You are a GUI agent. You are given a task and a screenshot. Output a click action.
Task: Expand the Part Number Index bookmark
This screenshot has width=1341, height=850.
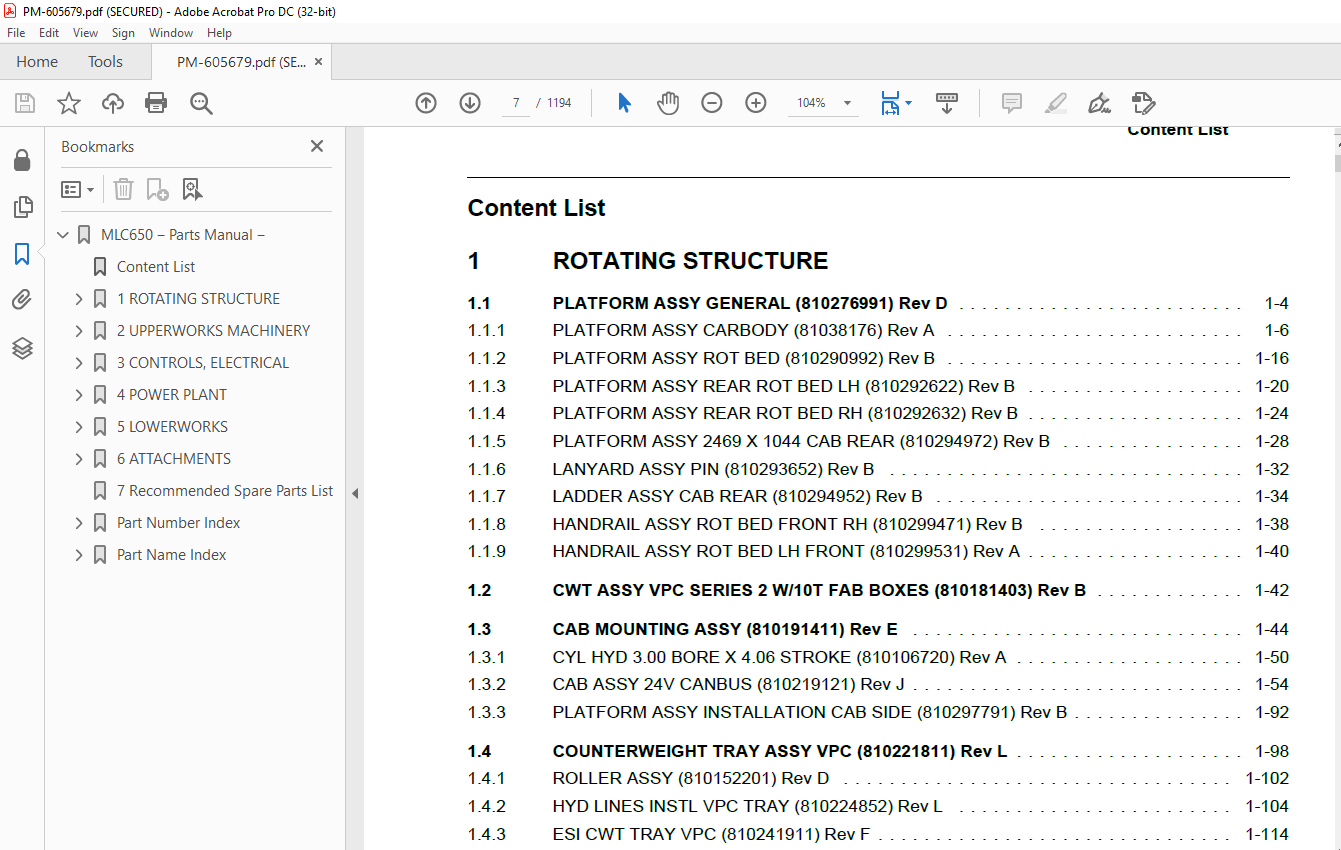[79, 523]
